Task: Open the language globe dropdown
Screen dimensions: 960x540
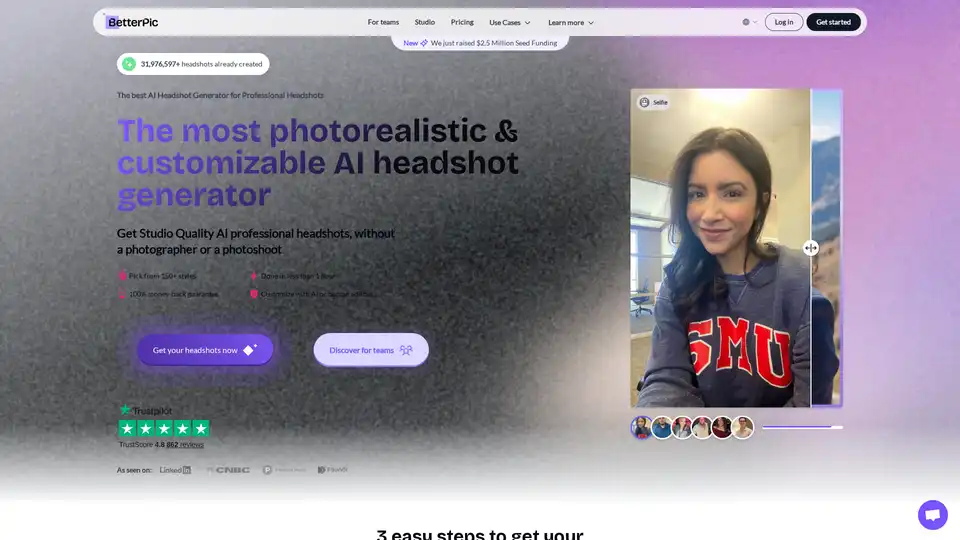Action: pos(749,22)
